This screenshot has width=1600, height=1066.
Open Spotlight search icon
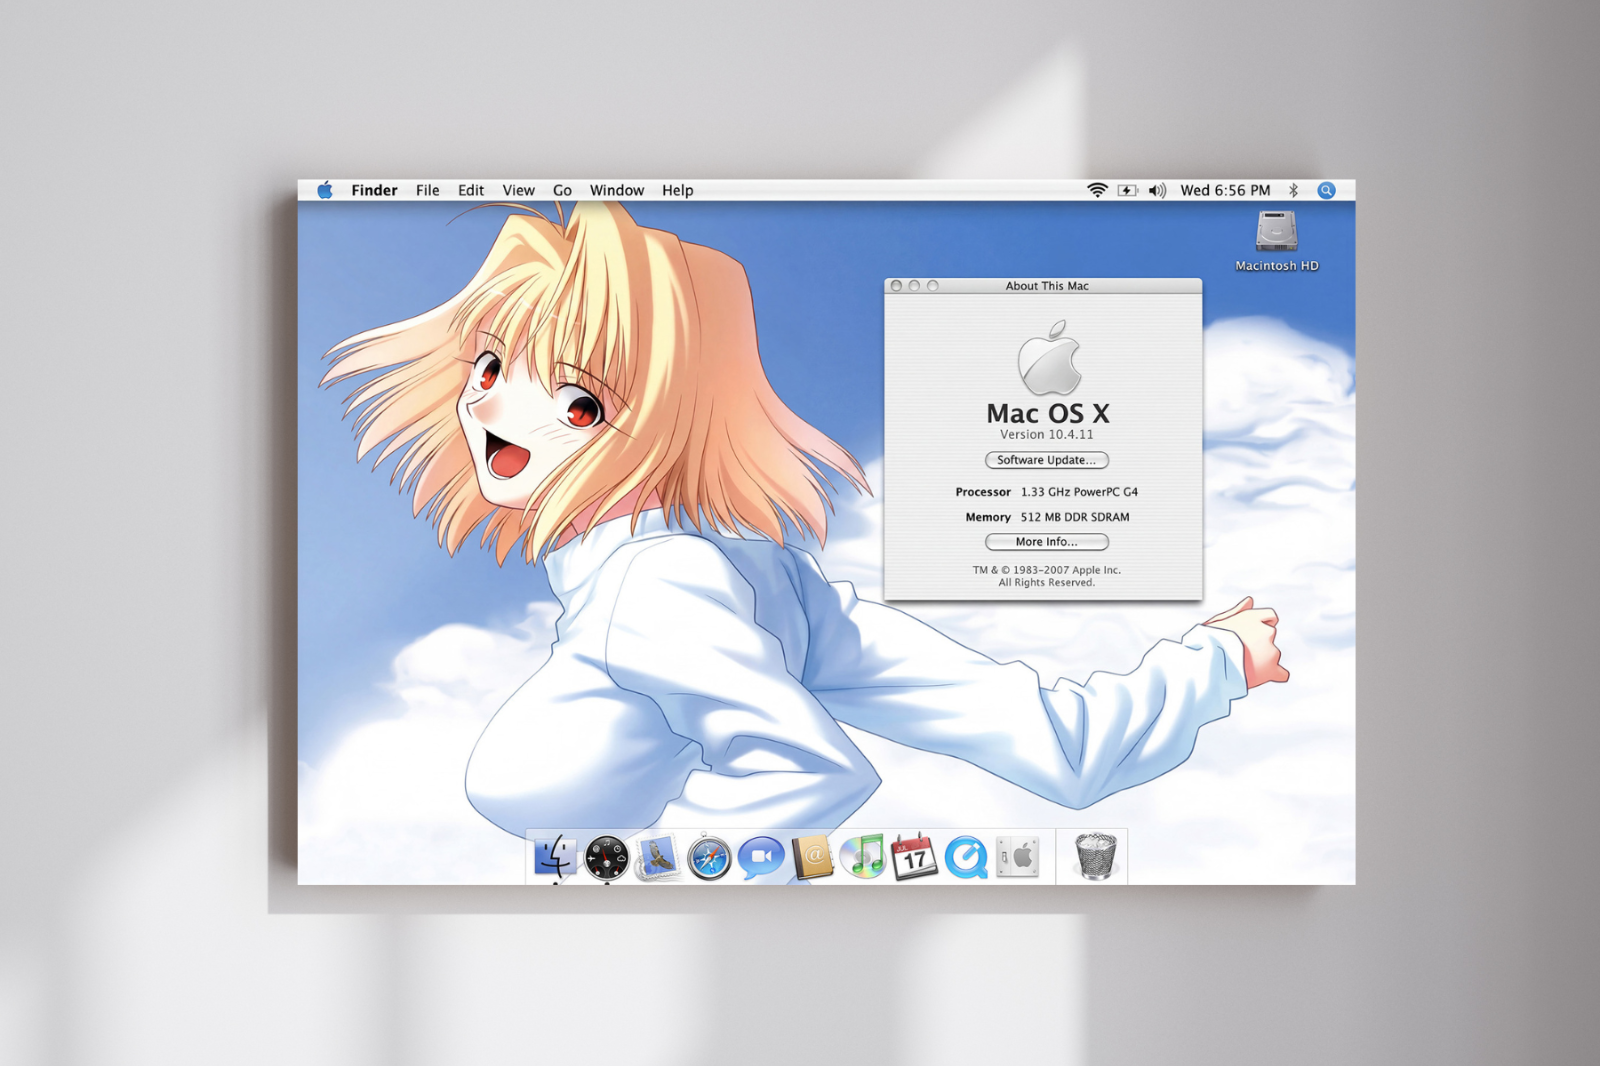(1326, 190)
